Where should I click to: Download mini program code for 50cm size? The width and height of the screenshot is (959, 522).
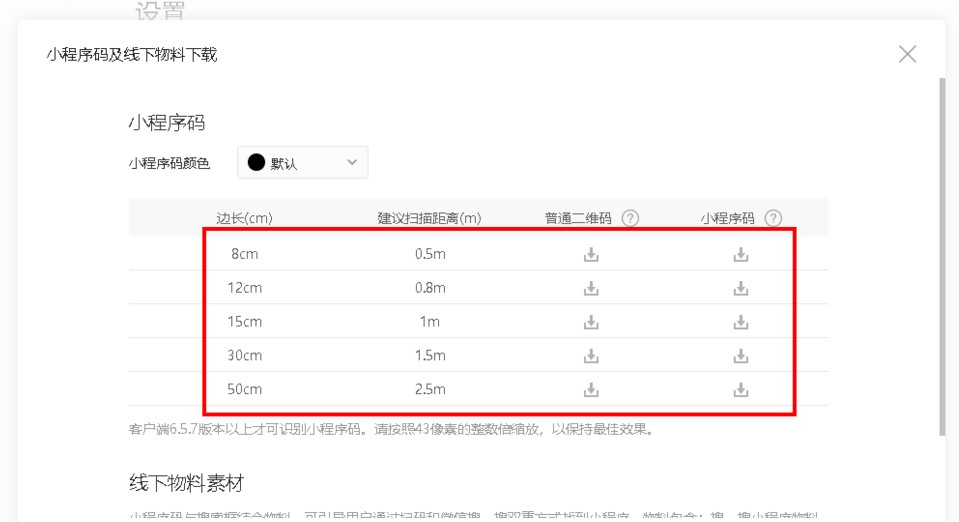click(740, 389)
